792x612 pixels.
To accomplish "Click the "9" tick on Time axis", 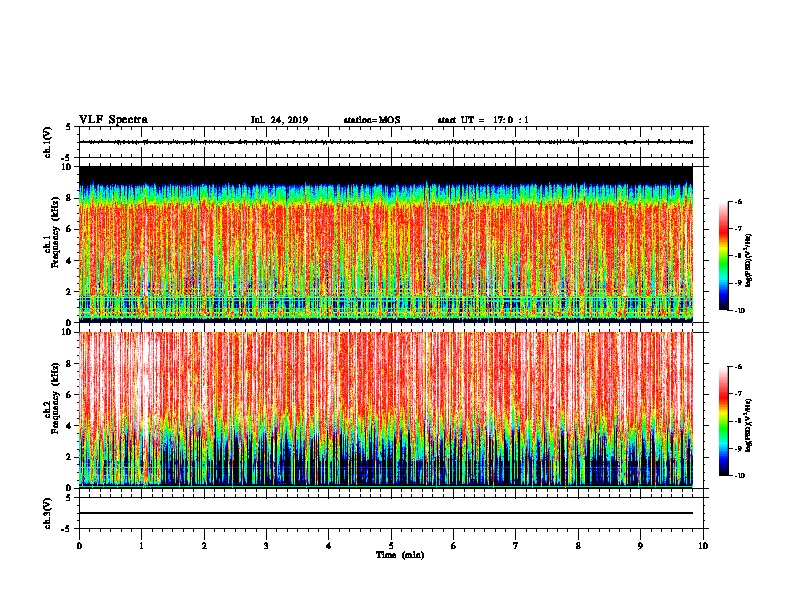I will (640, 546).
